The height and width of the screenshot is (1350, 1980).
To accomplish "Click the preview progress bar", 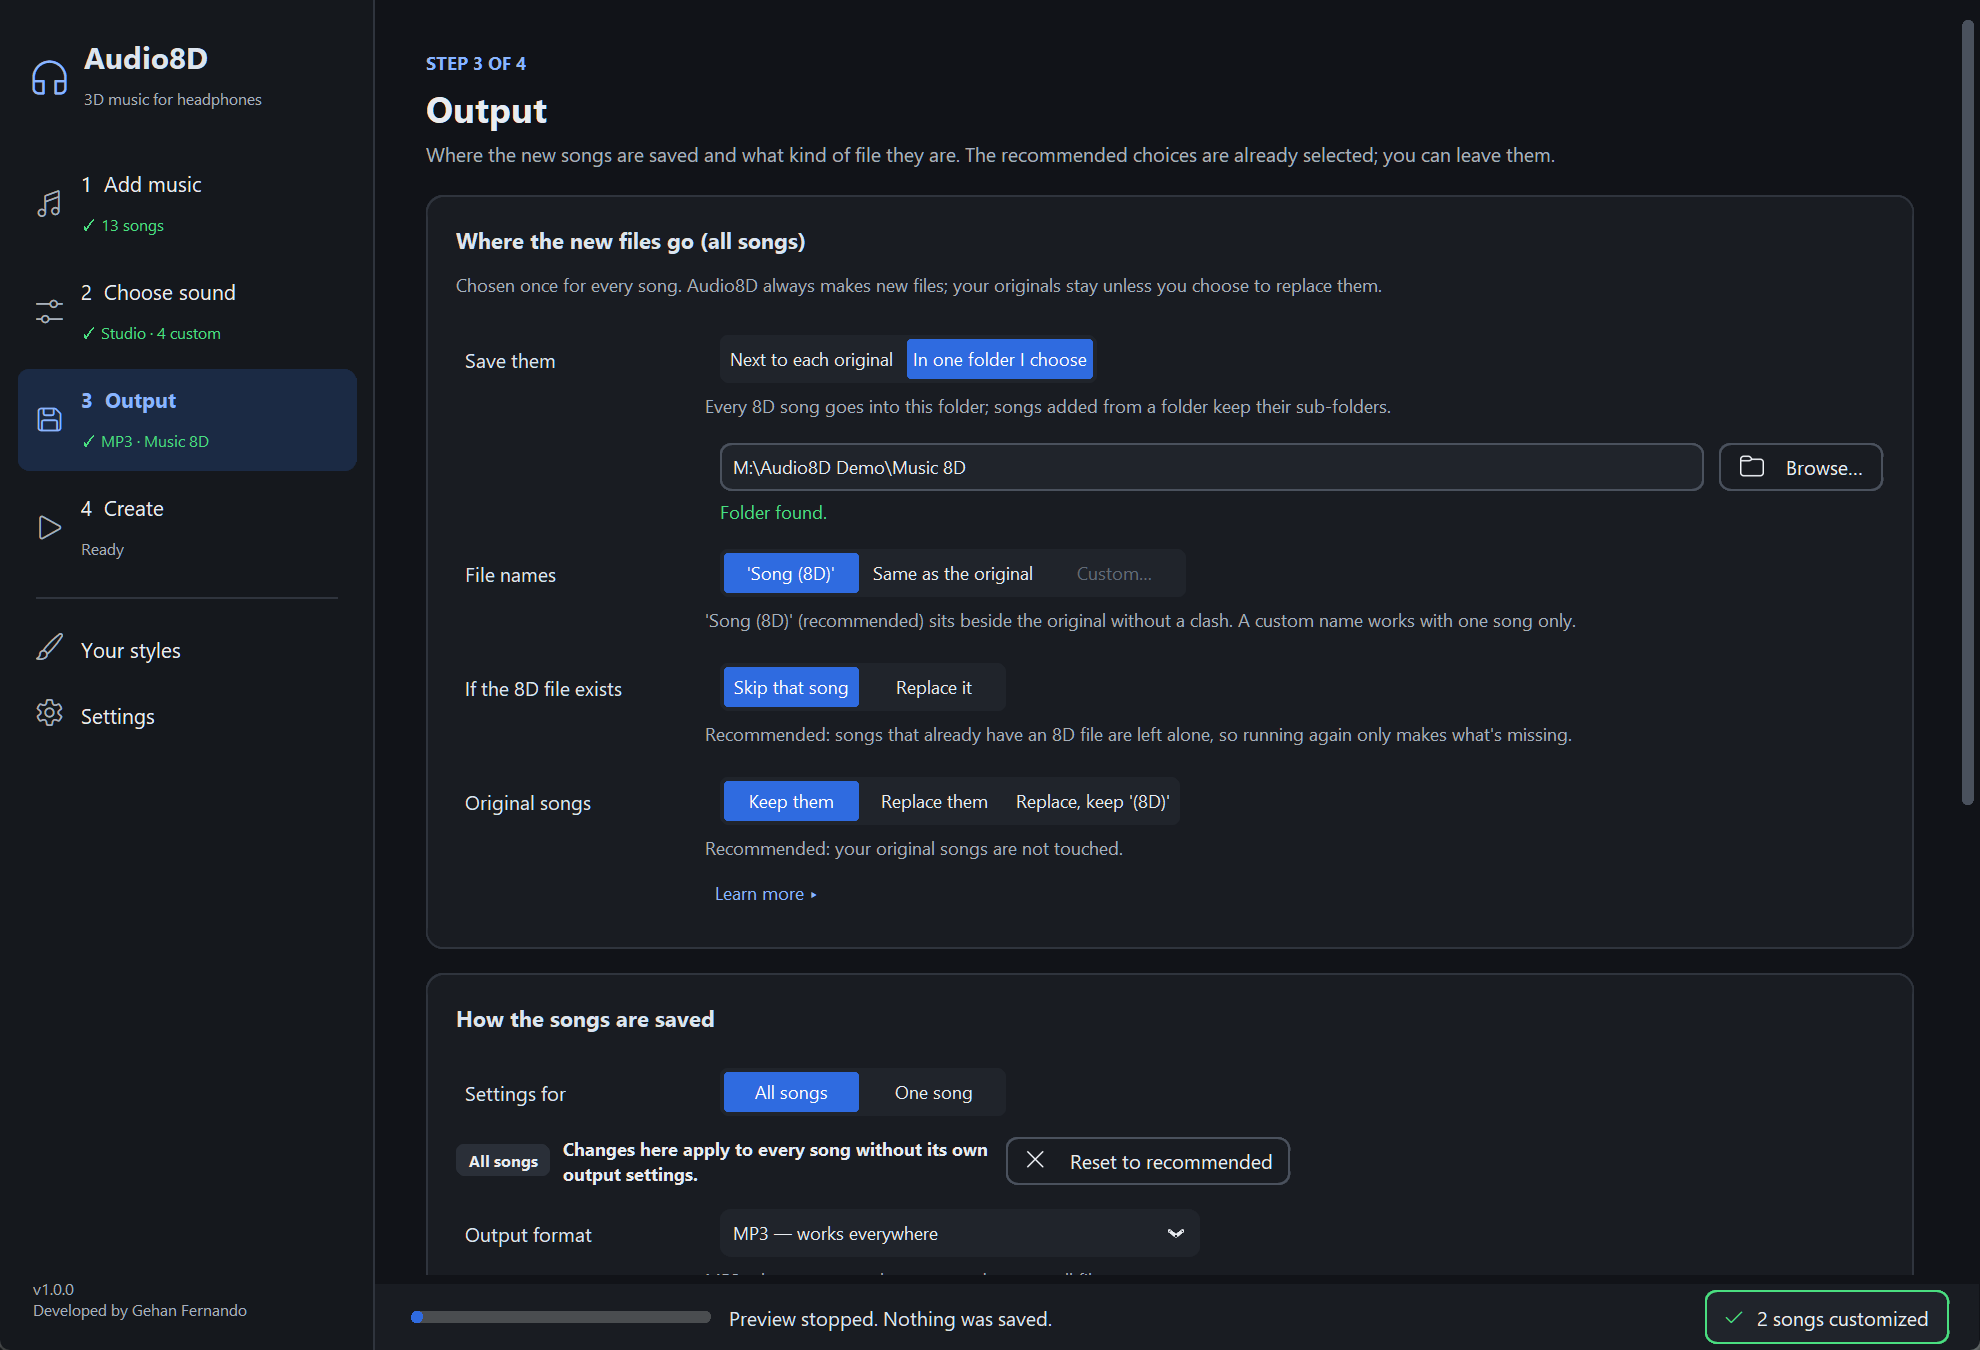I will (561, 1317).
